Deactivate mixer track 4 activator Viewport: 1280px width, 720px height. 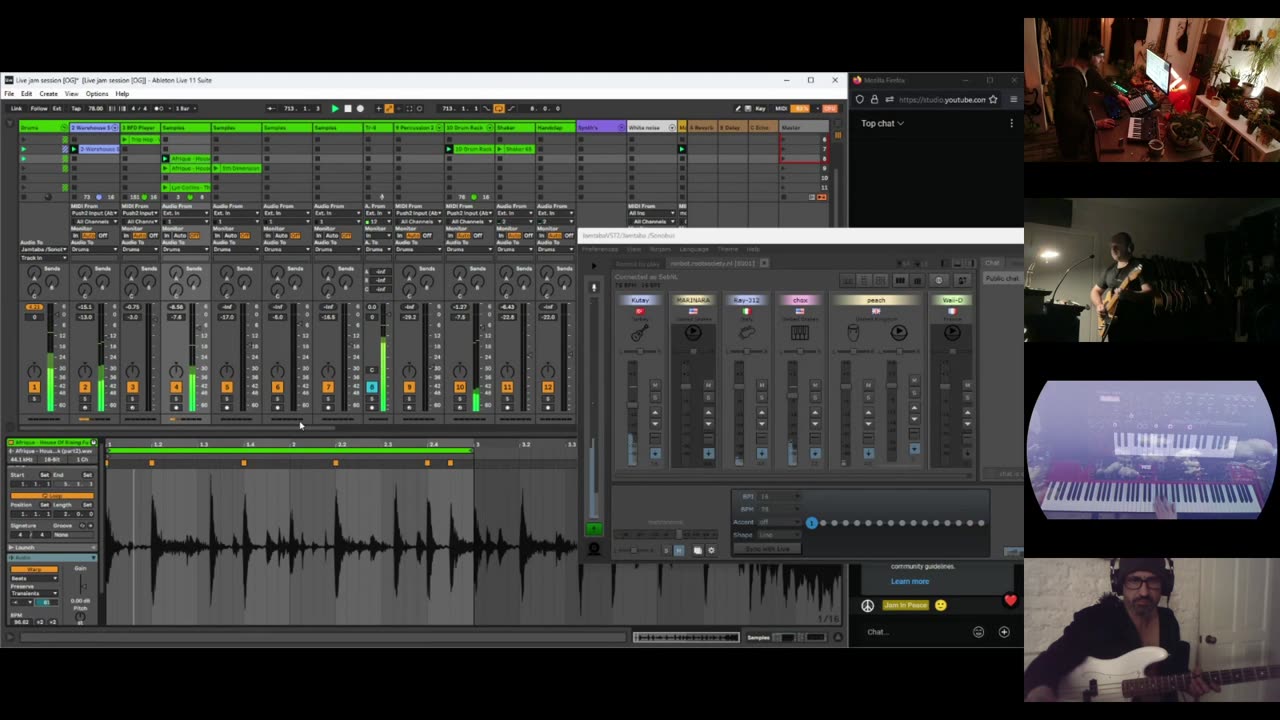point(176,387)
